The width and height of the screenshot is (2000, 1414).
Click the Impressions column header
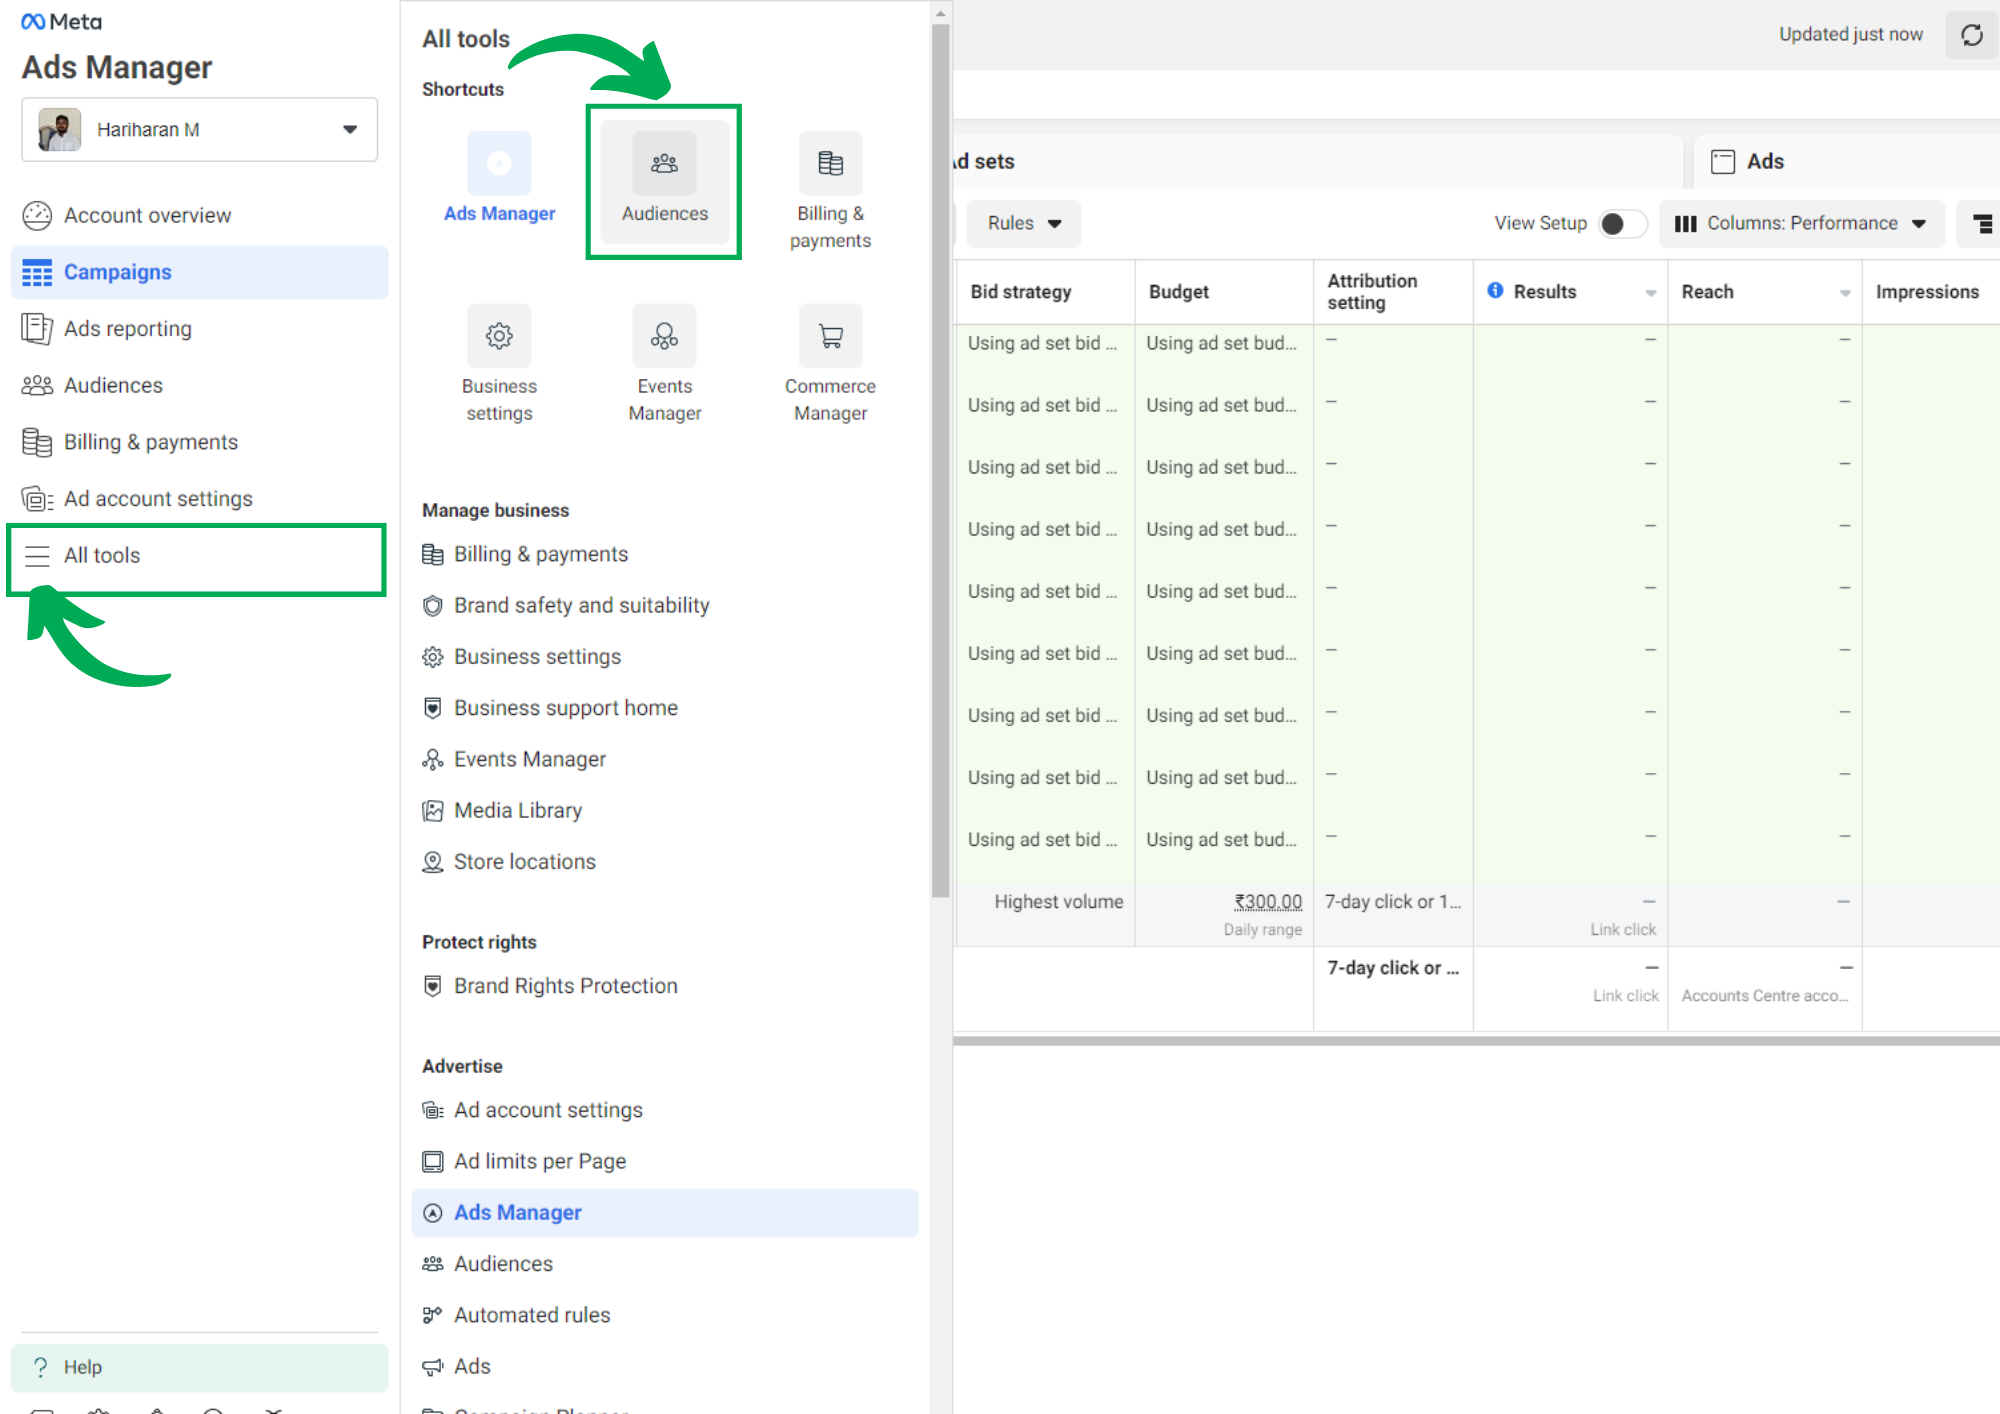click(x=1930, y=291)
